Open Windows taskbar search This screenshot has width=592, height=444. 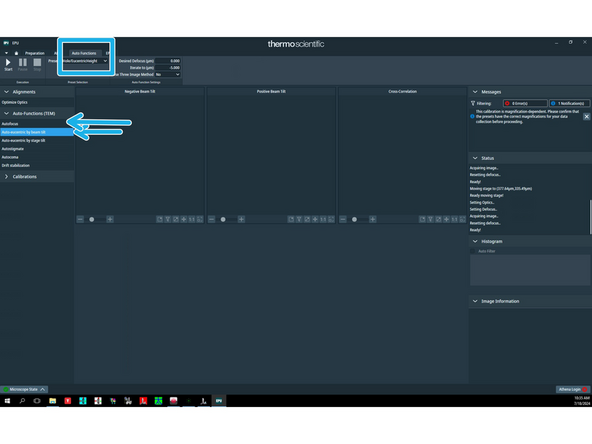coord(22,401)
